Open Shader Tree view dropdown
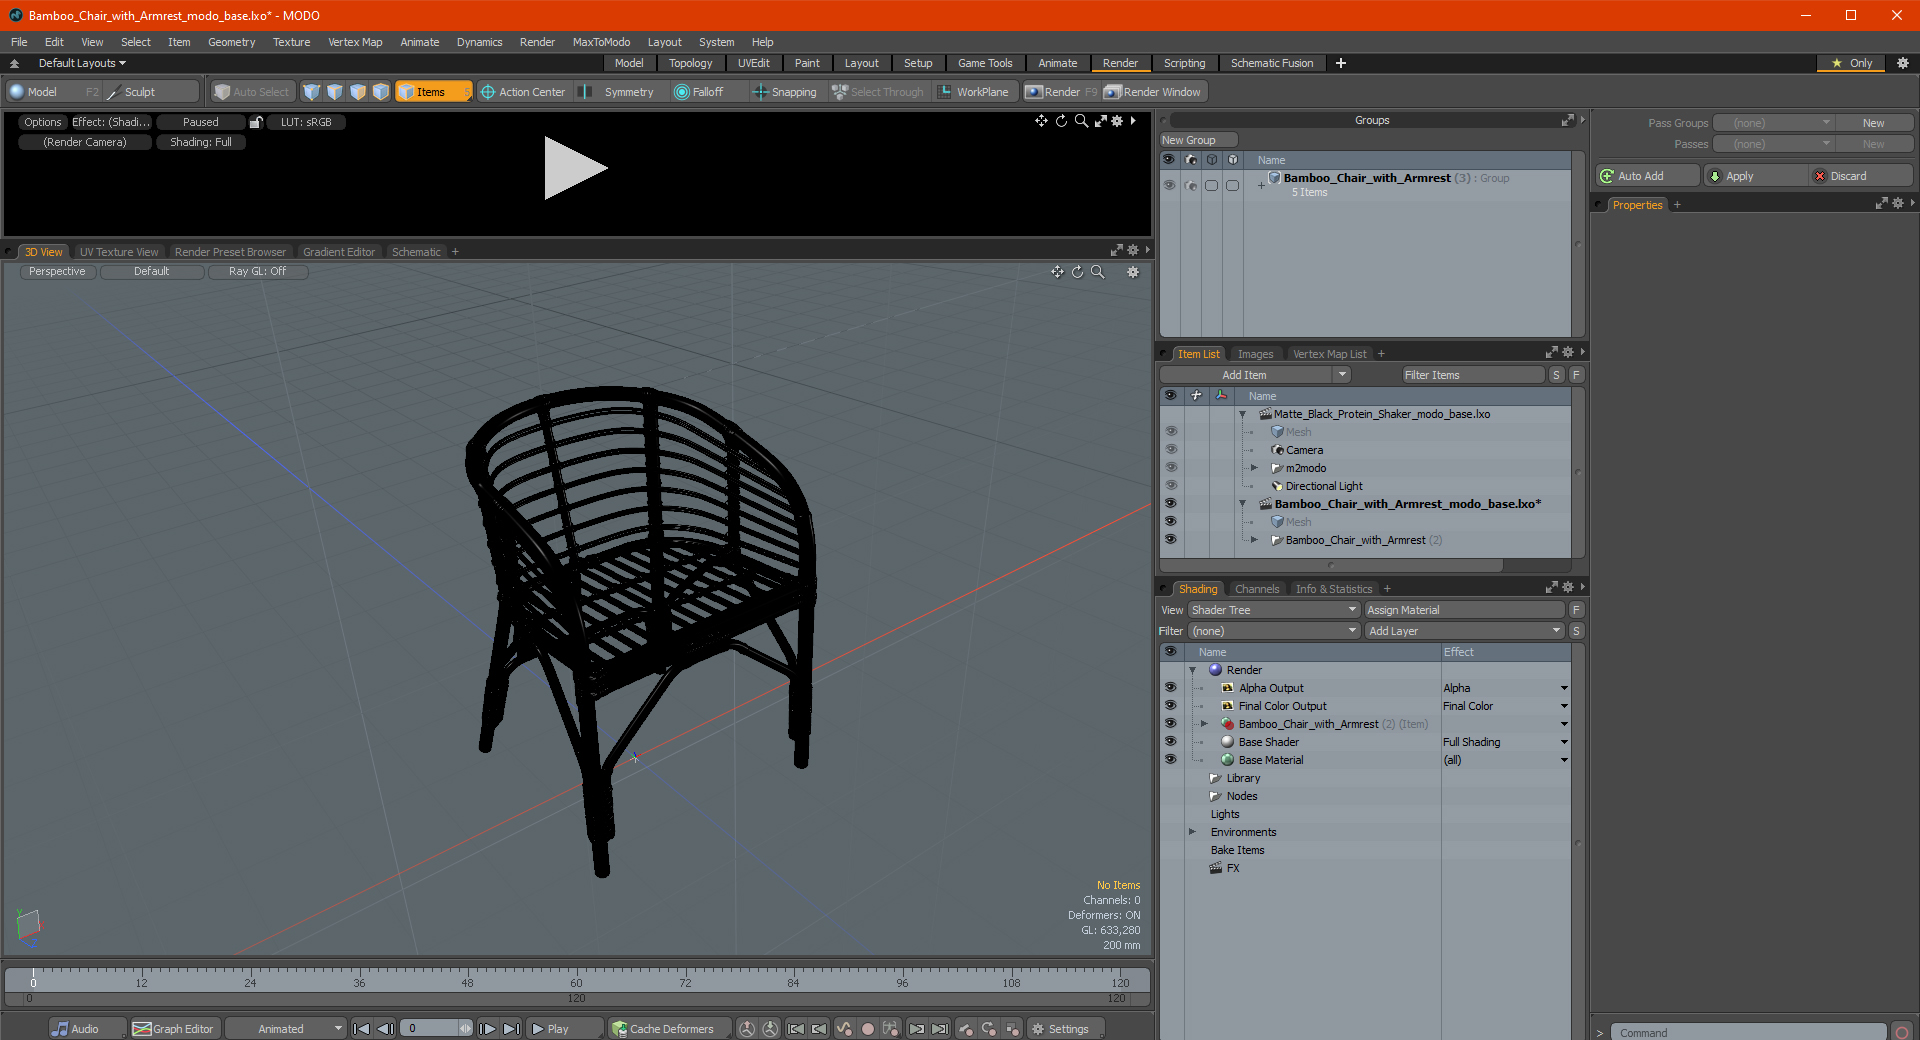The width and height of the screenshot is (1920, 1040). pos(1274,610)
